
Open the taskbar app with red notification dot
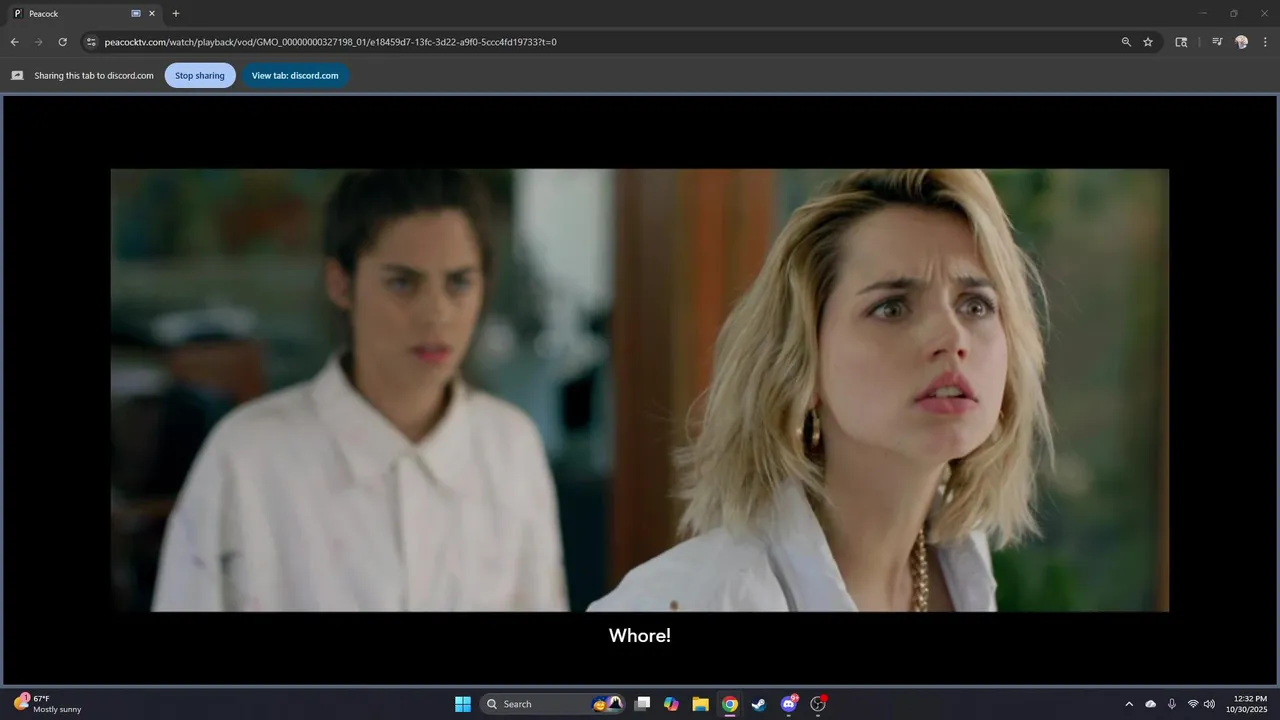(818, 704)
